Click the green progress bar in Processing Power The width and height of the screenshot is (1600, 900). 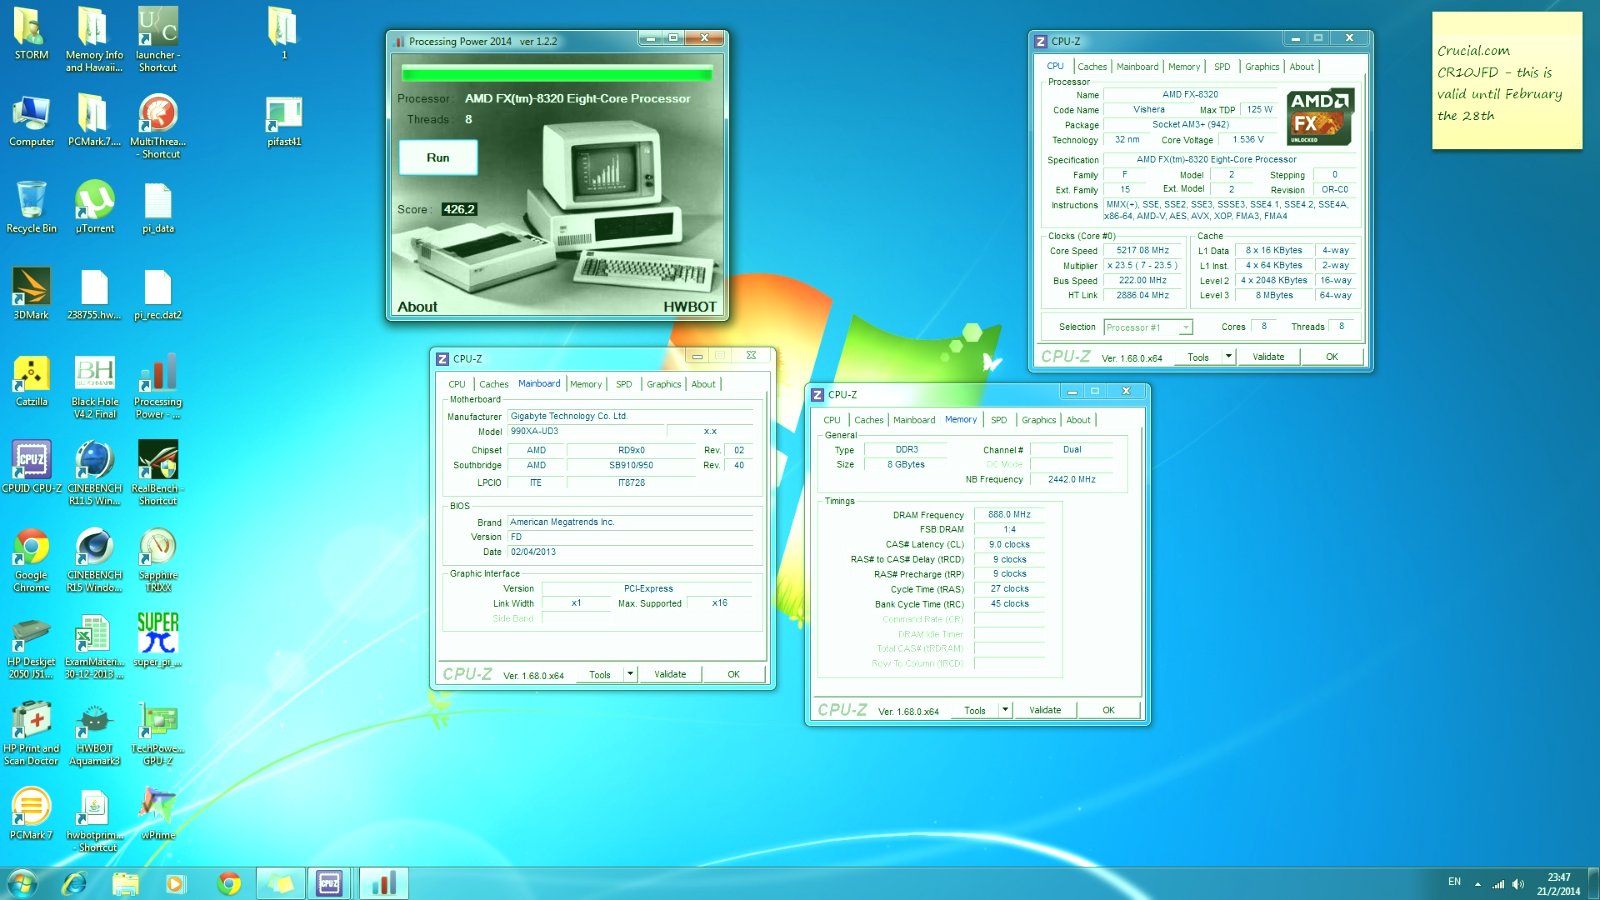coord(557,73)
